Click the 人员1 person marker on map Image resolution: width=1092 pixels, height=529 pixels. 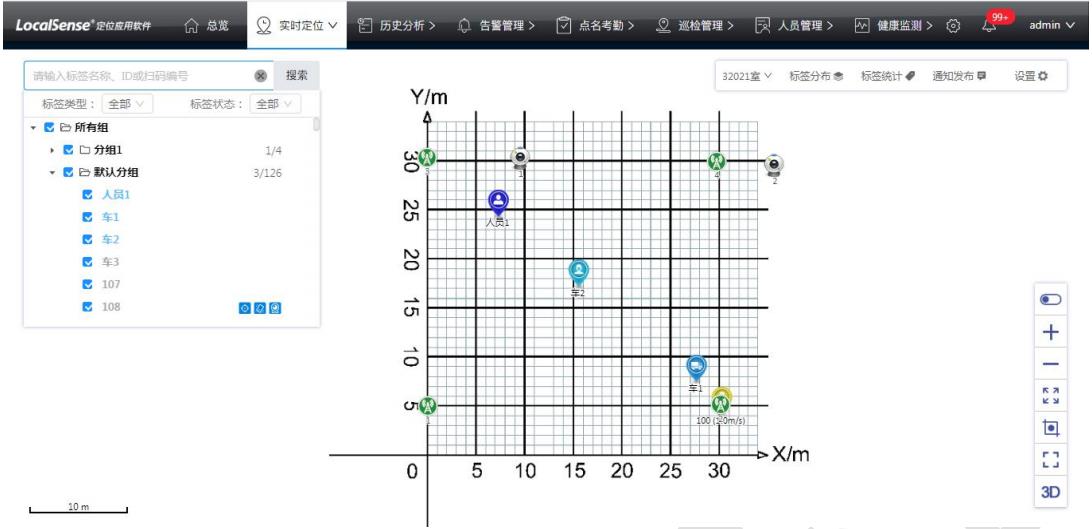(x=498, y=202)
